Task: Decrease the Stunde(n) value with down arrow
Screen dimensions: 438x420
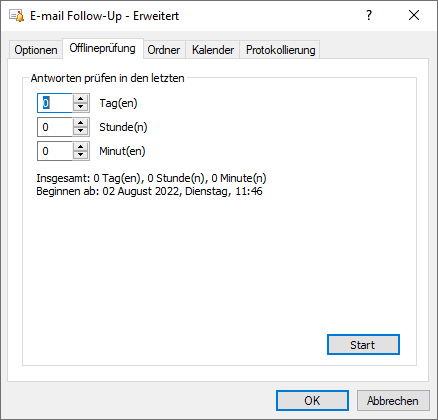Action: 80,131
